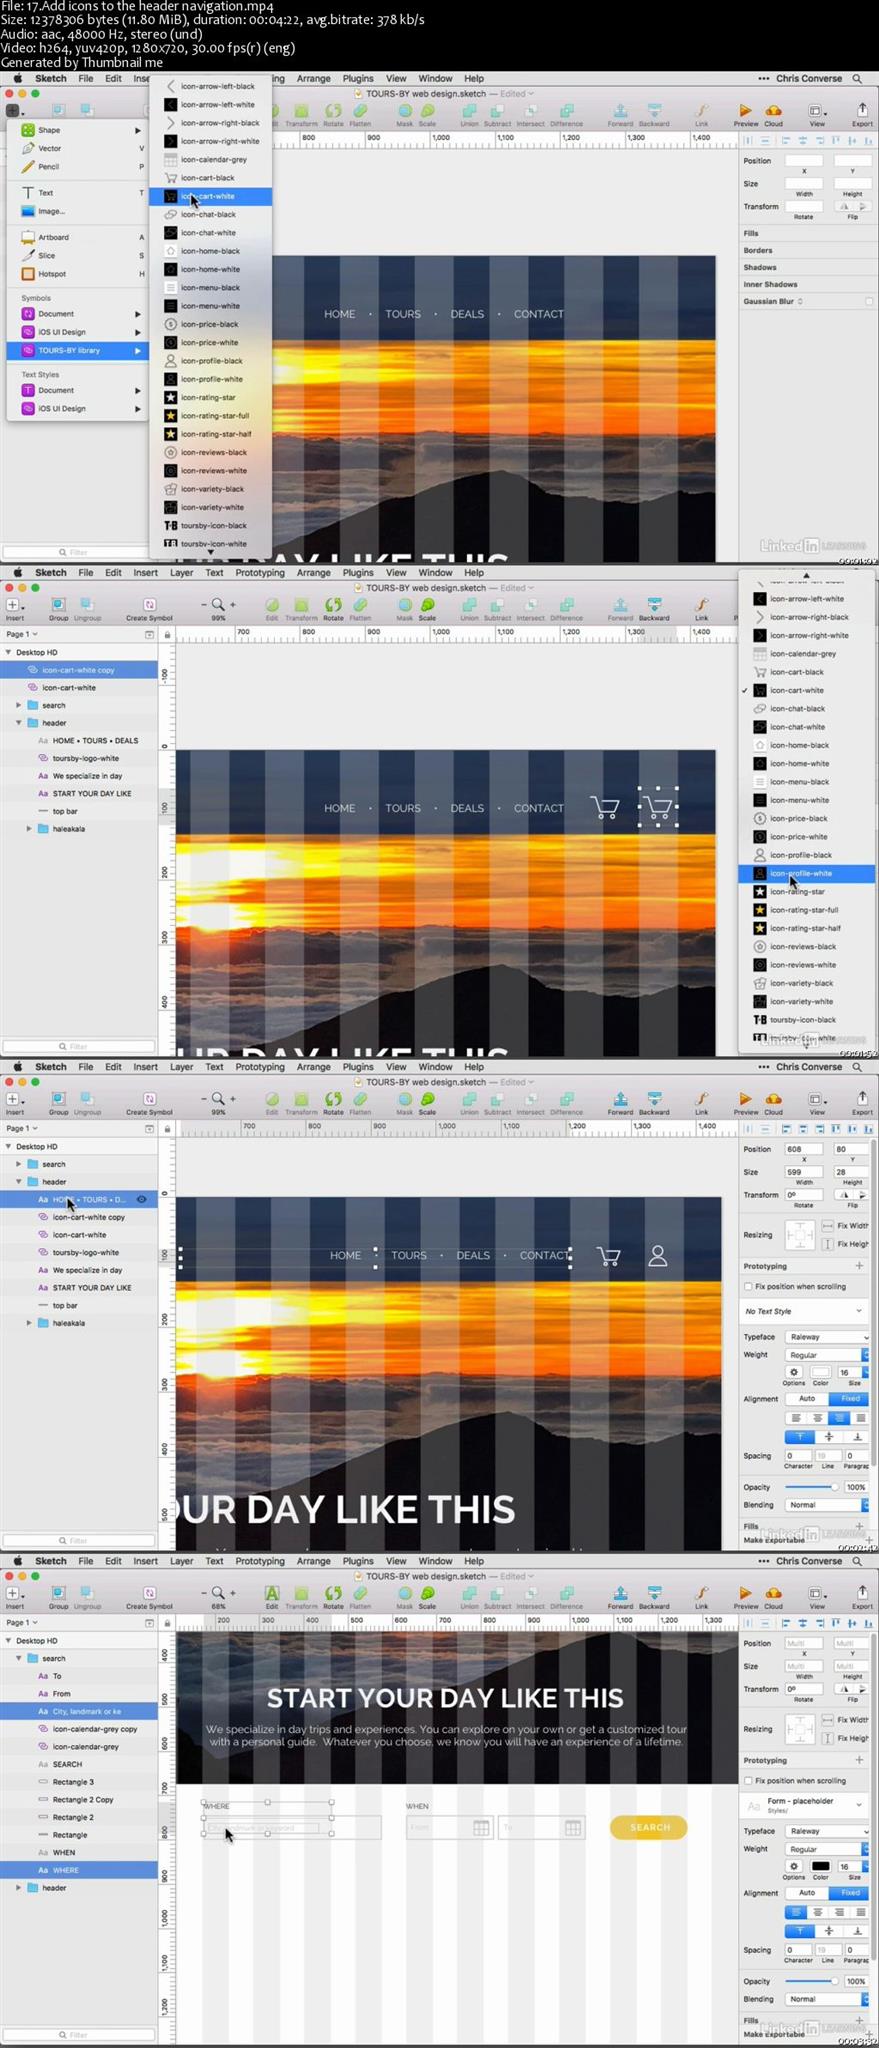The image size is (879, 2048).
Task: Choose the highlighted icon-cart-white symbol
Action: tap(210, 196)
